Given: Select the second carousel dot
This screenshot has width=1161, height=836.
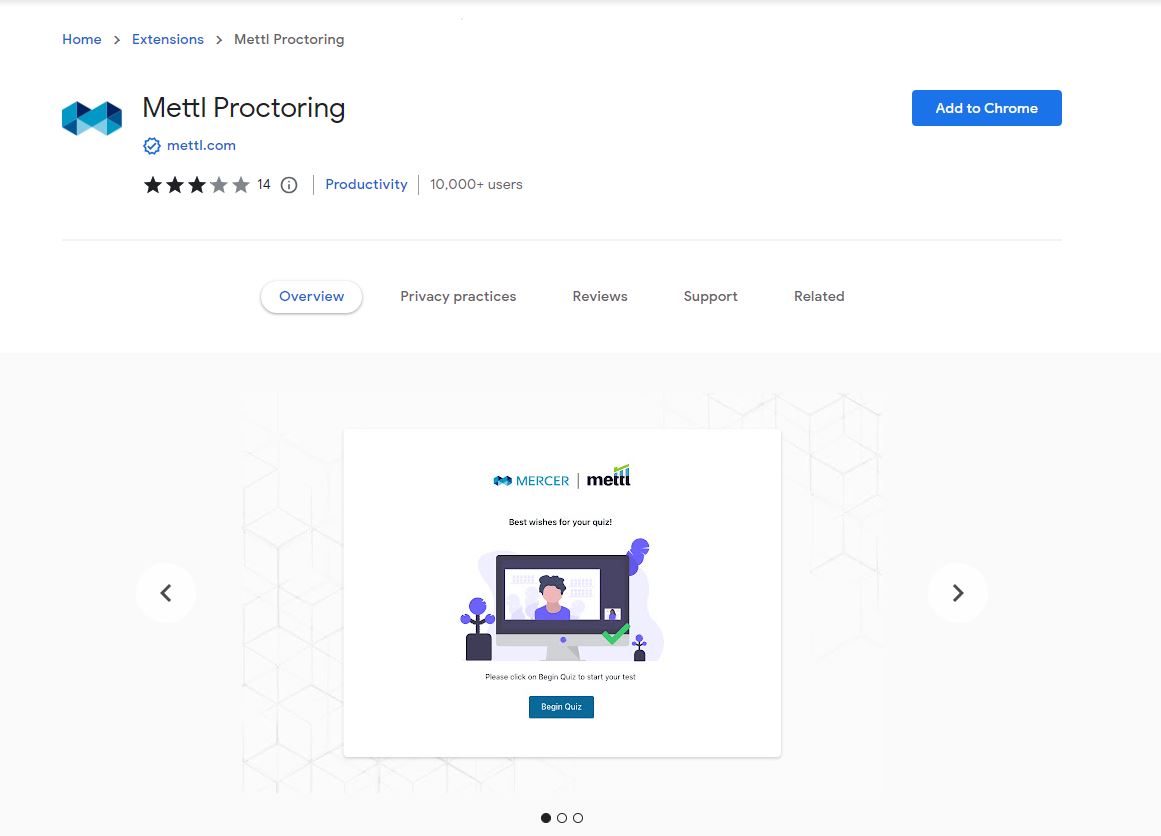Looking at the screenshot, I should (562, 818).
